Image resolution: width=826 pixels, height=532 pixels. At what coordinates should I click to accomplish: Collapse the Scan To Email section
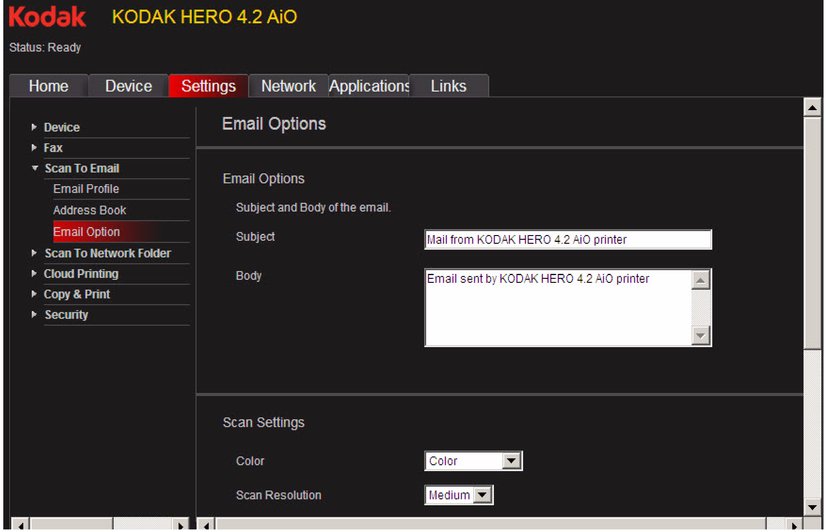coord(81,169)
